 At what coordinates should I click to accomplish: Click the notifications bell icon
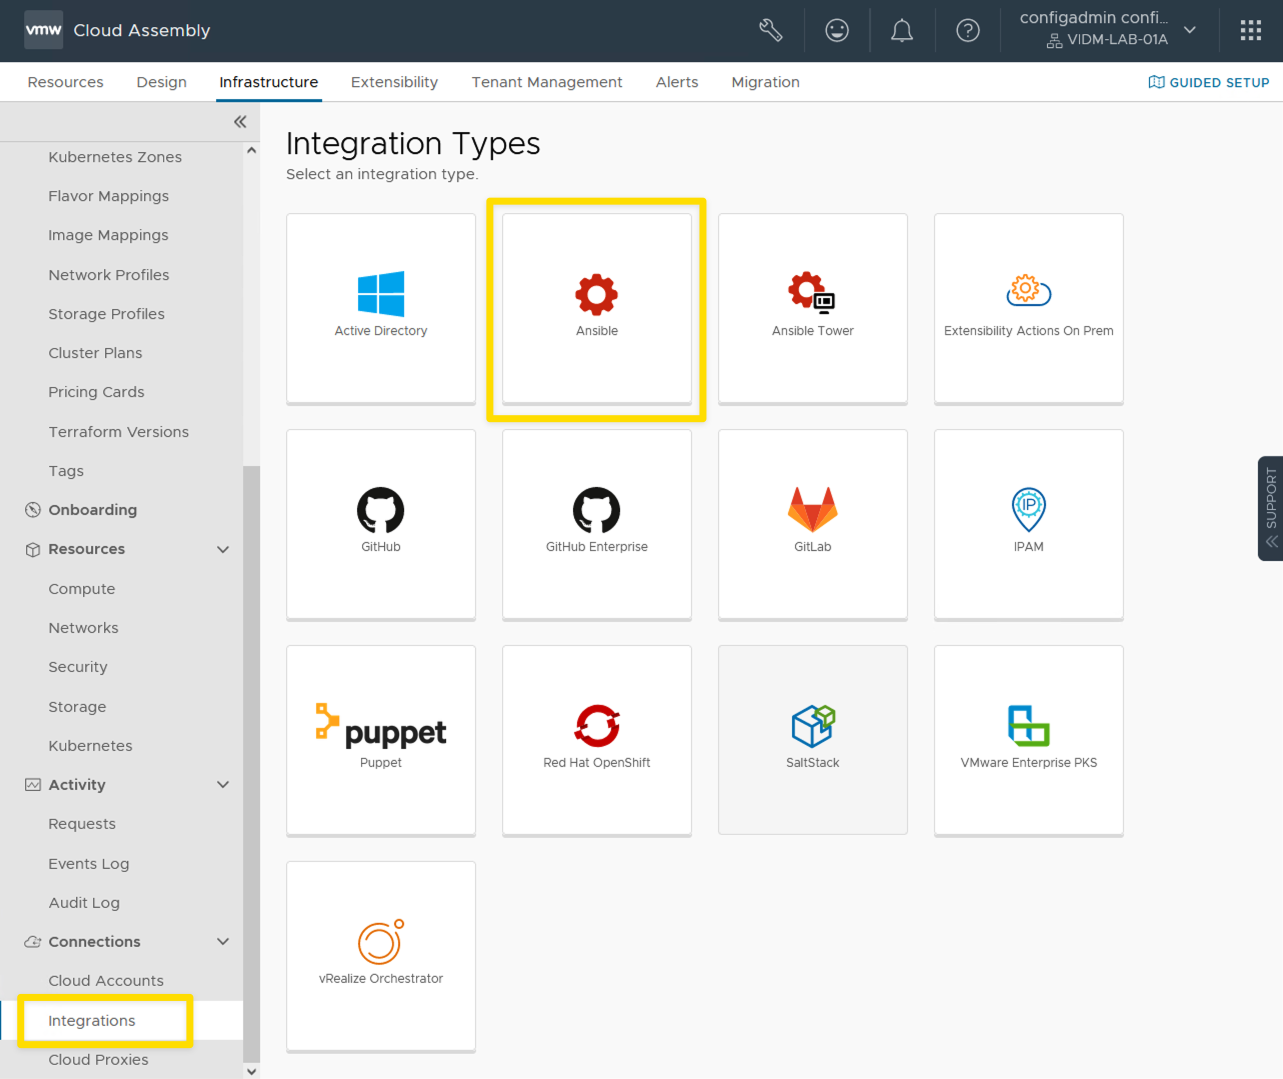[x=902, y=31]
